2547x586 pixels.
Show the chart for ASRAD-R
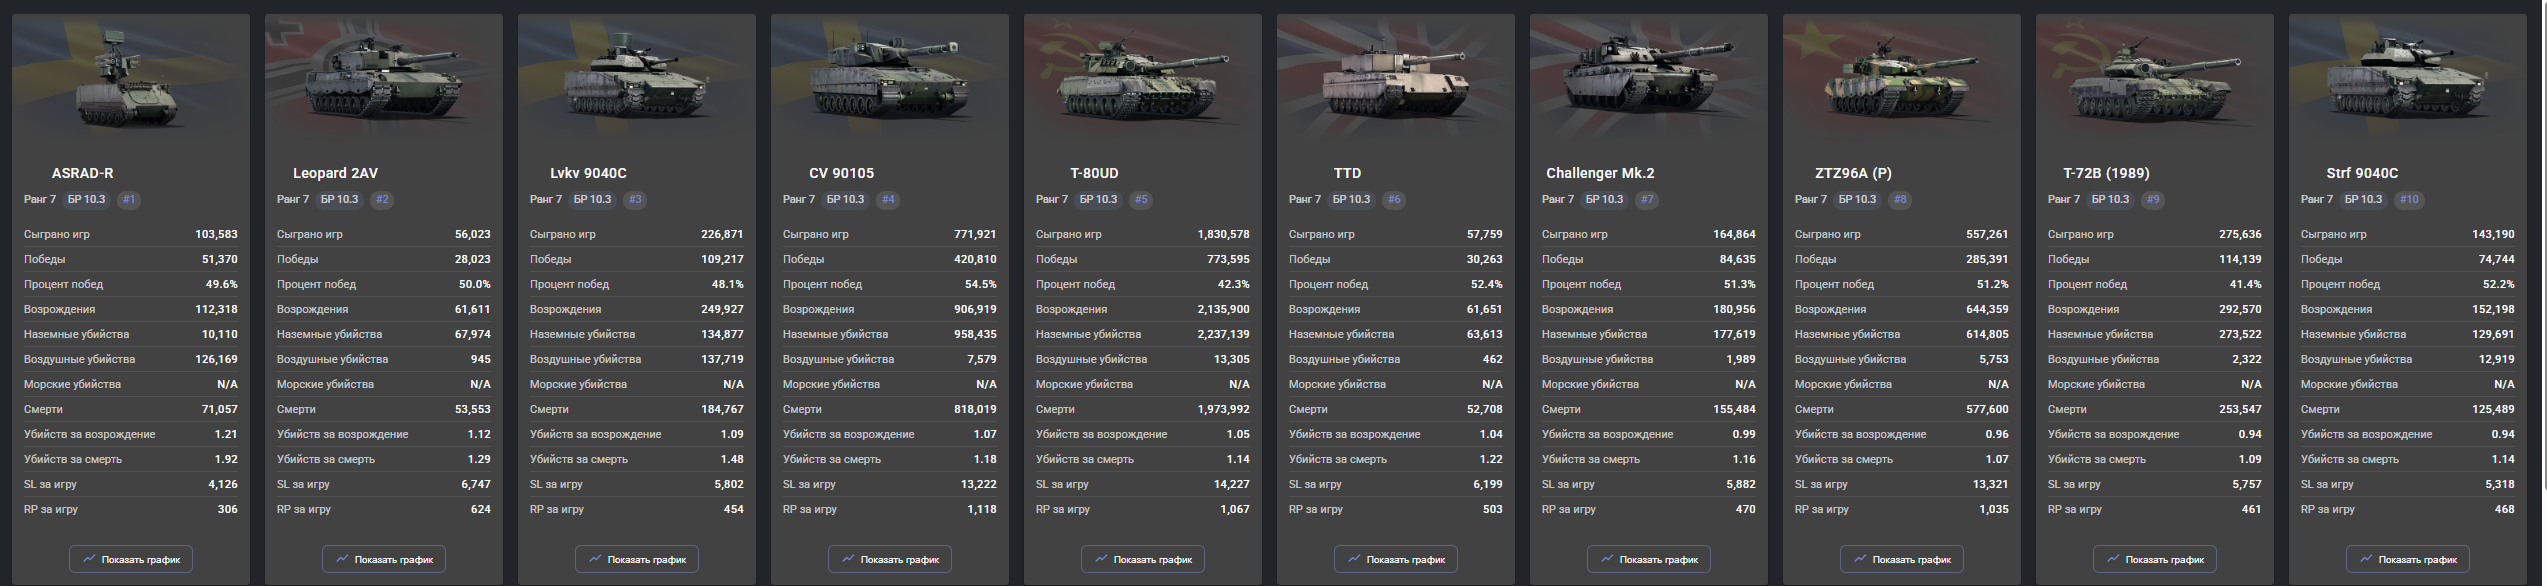(x=131, y=559)
